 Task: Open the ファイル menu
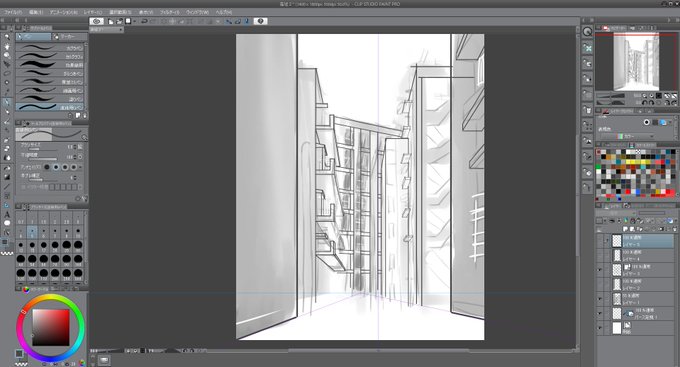13,12
